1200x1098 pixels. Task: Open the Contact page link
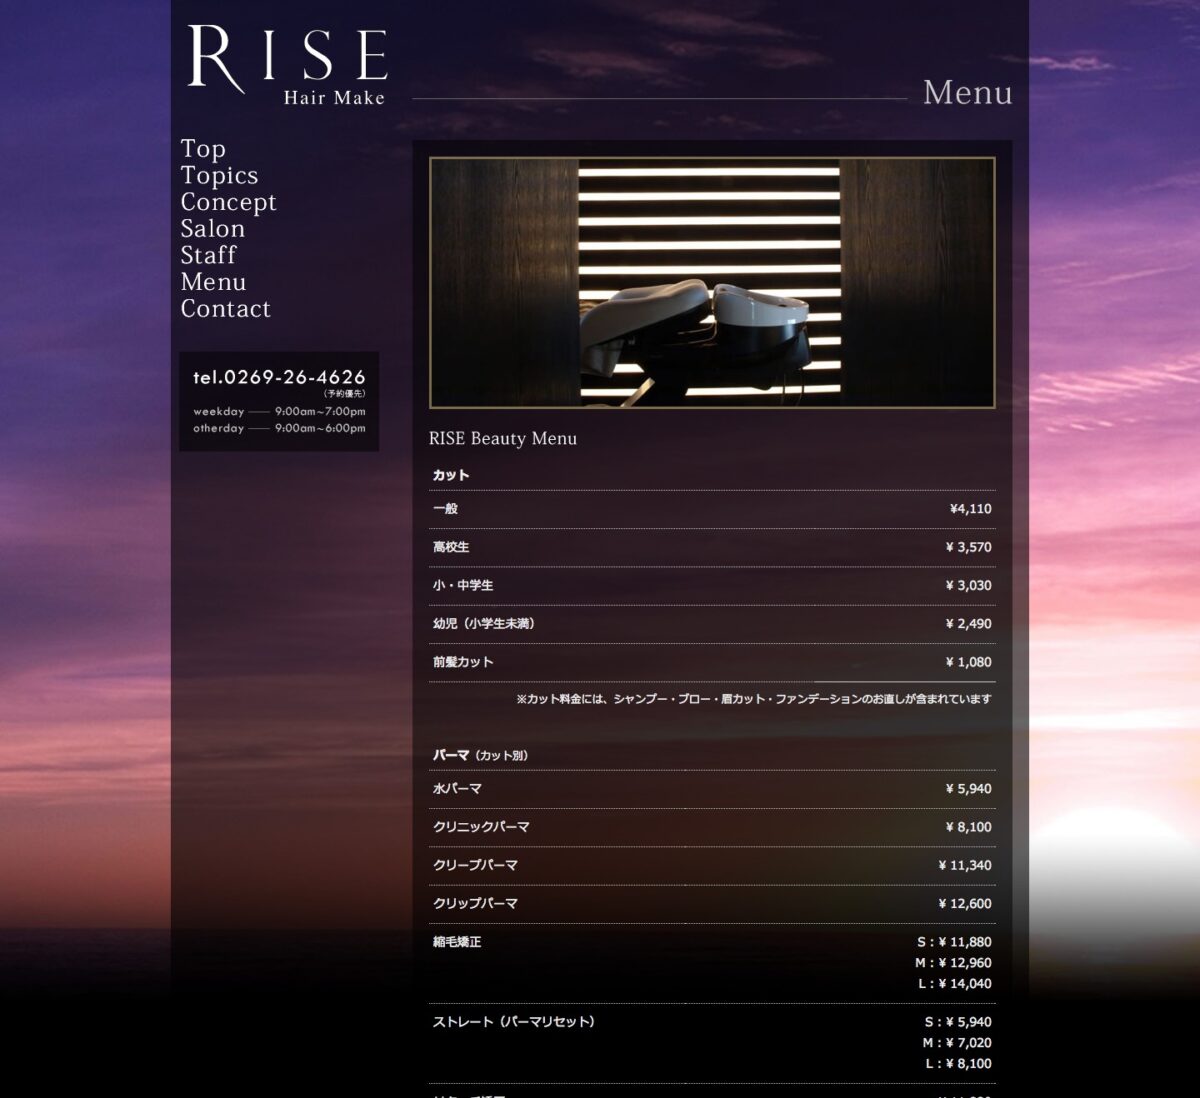coord(225,310)
